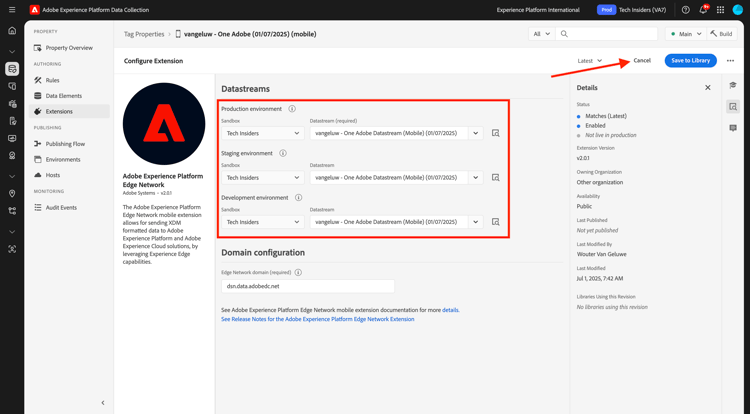Select Data Elements in the sidebar
Screen dimensions: 750x414
[64, 96]
